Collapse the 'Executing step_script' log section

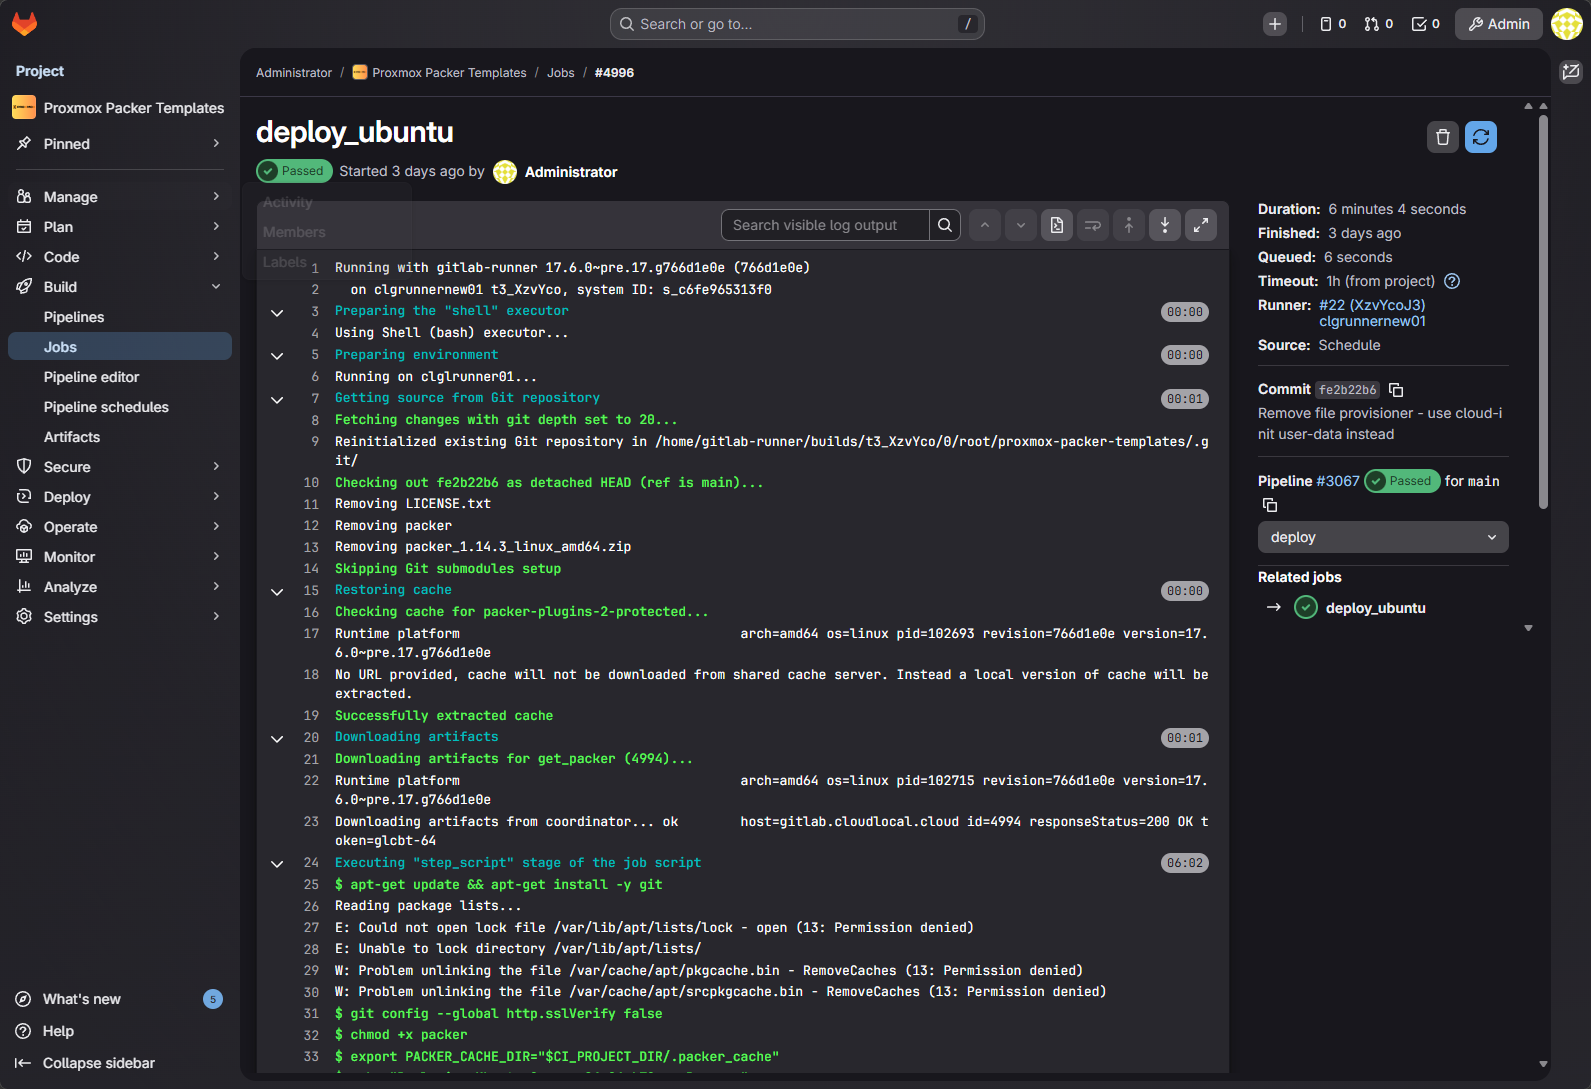click(x=277, y=864)
